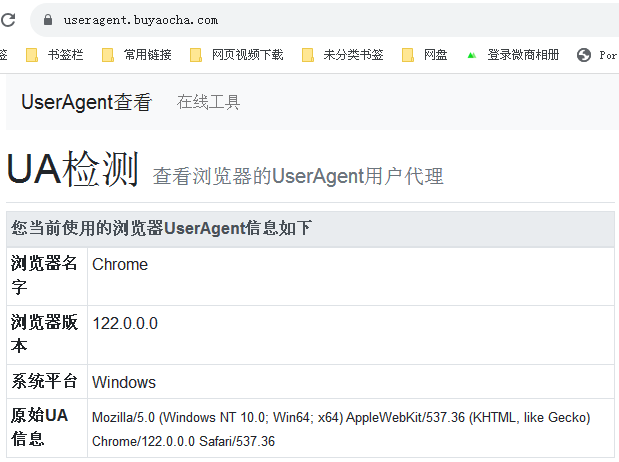Click the 原始UA信息 row label
This screenshot has height=462, width=619.
point(39,427)
